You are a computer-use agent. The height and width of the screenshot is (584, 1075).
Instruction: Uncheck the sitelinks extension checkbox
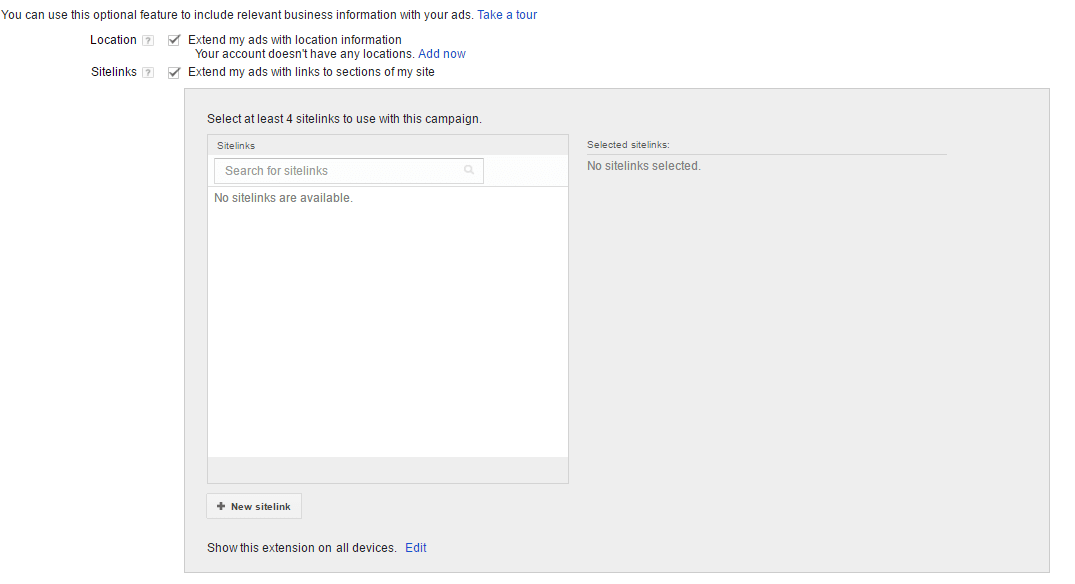174,73
